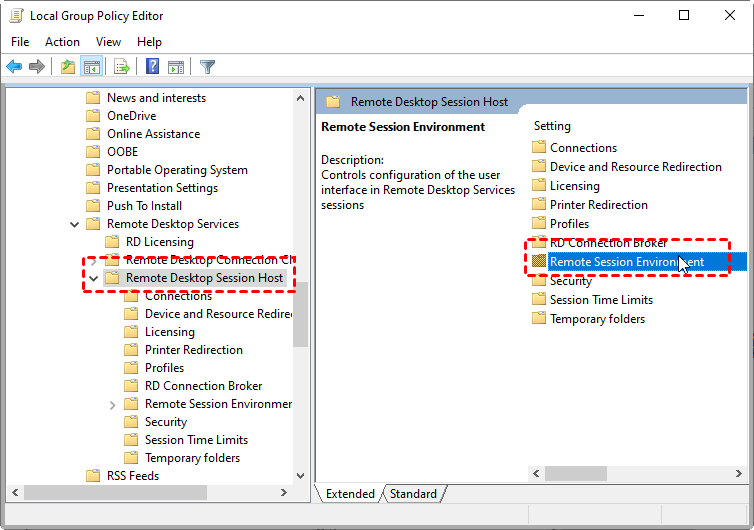This screenshot has width=754, height=530.
Task: Open the File menu
Action: point(20,42)
